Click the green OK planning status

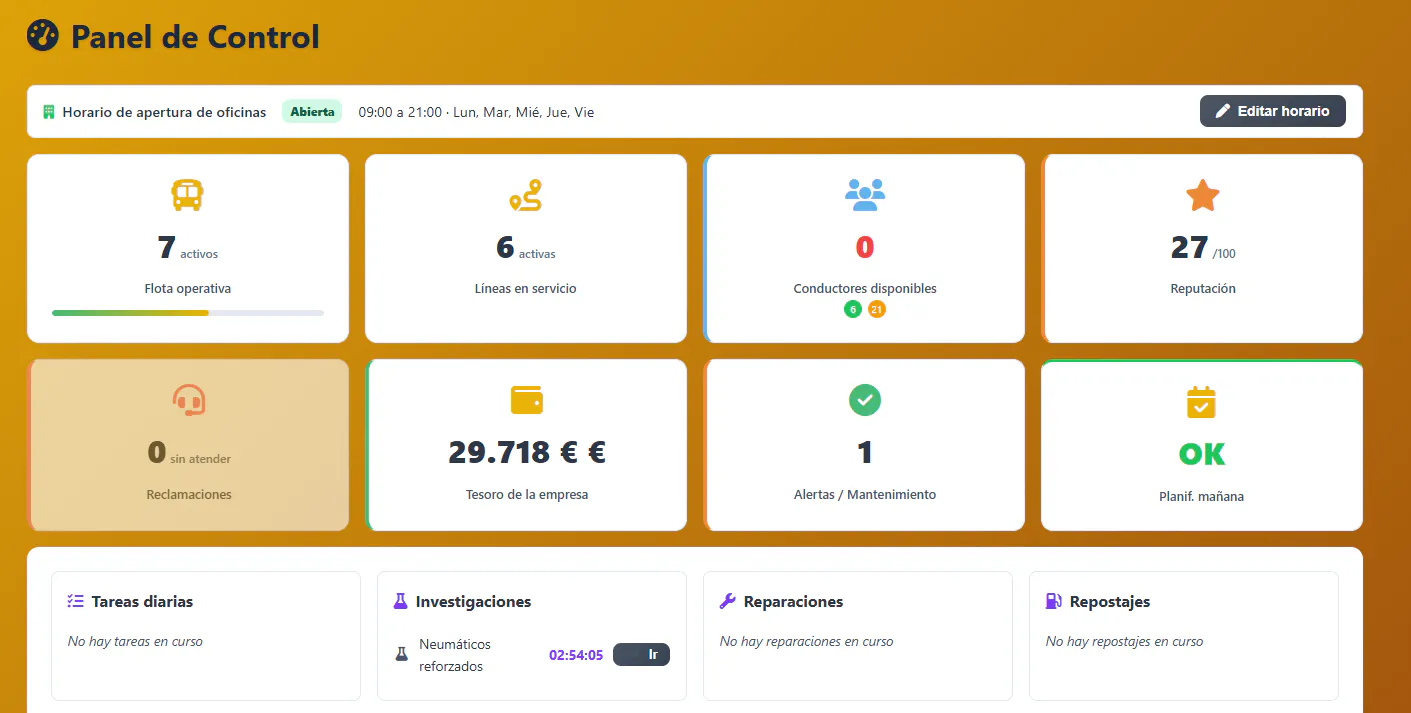(1202, 454)
